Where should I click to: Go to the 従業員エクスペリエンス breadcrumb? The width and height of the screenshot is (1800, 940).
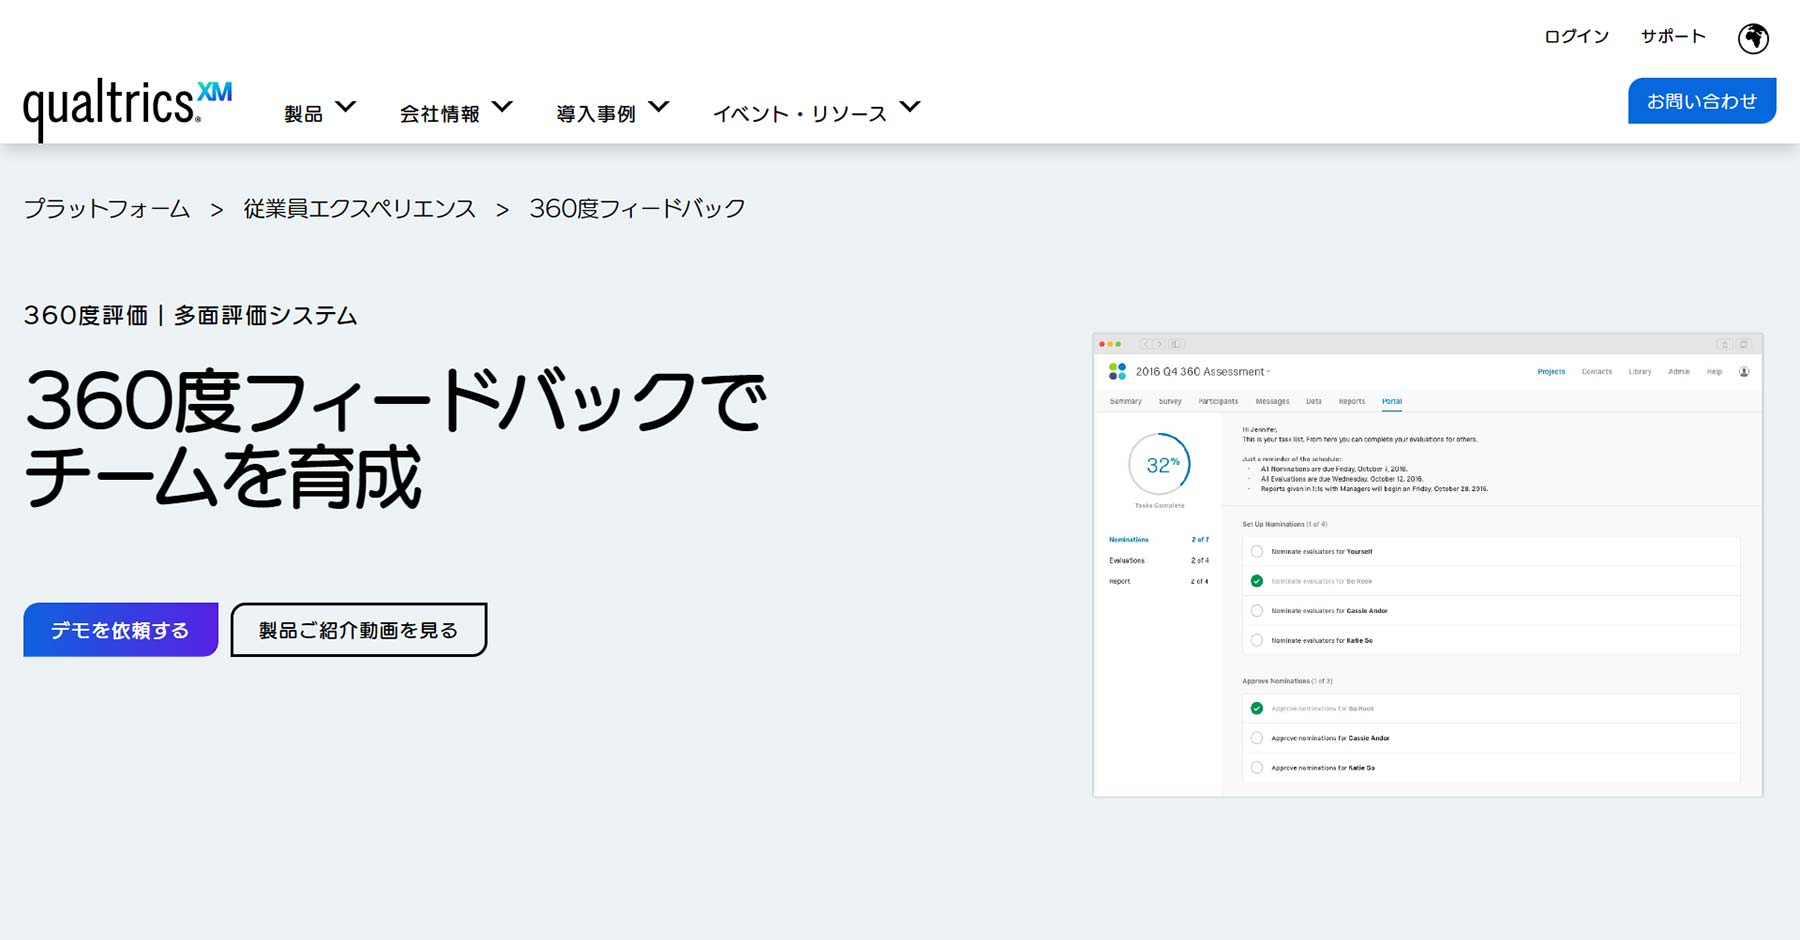360,209
